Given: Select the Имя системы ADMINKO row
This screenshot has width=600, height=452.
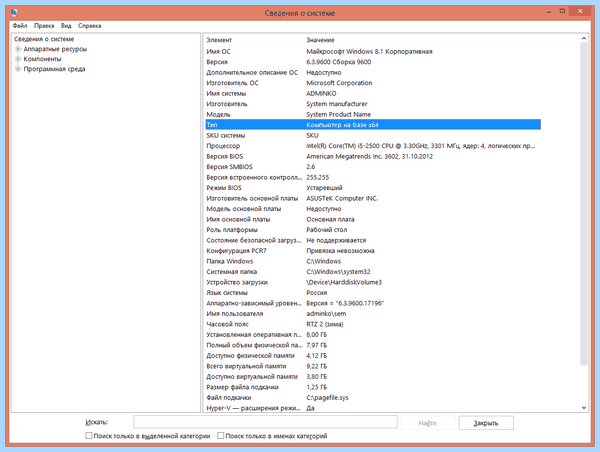Looking at the screenshot, I should [x=373, y=93].
